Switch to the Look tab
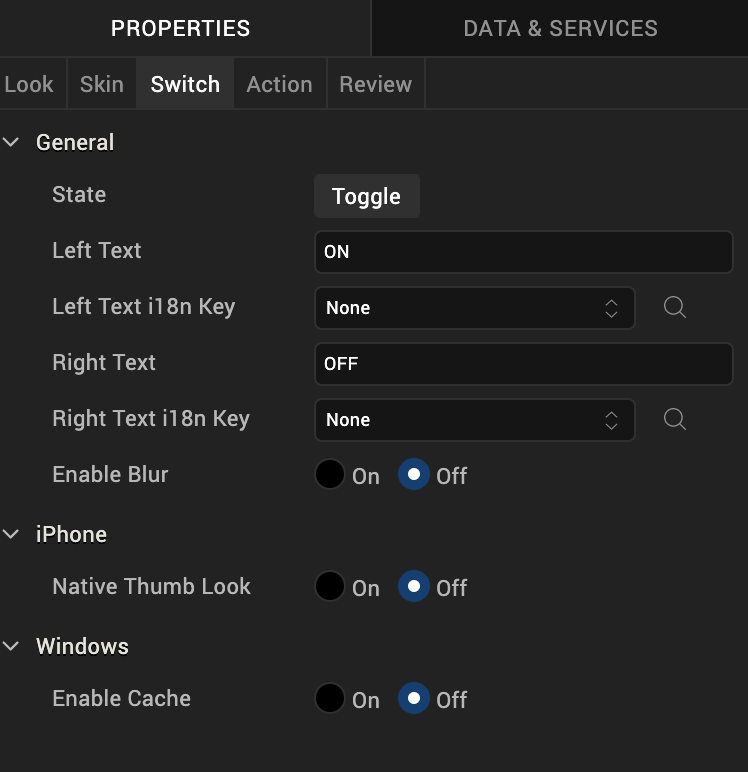The height and width of the screenshot is (772, 748). click(29, 84)
